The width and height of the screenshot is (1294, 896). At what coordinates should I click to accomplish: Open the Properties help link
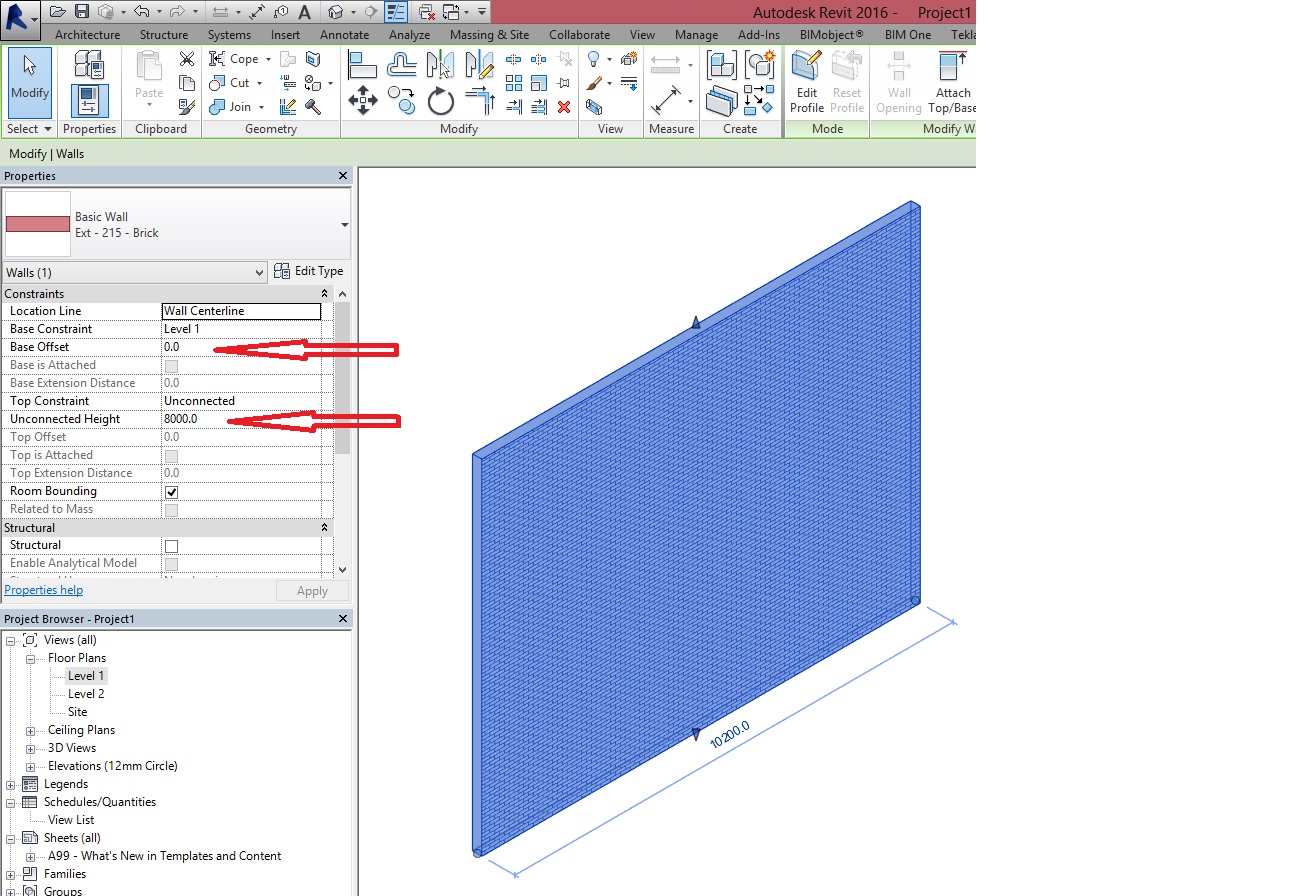point(43,589)
